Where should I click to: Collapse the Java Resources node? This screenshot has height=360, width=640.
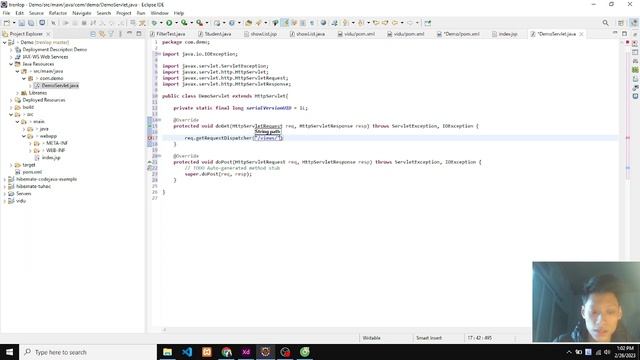pos(11,64)
